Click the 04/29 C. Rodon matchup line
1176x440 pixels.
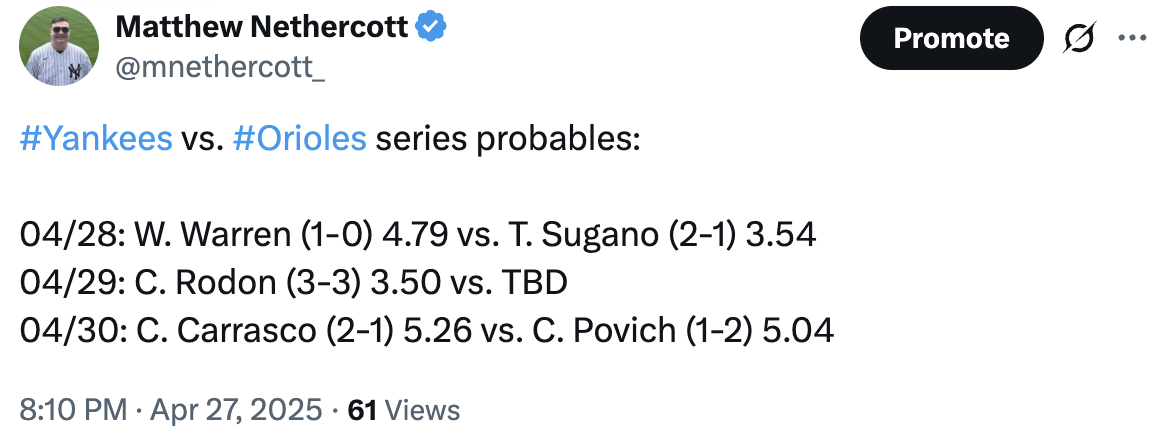tap(293, 283)
